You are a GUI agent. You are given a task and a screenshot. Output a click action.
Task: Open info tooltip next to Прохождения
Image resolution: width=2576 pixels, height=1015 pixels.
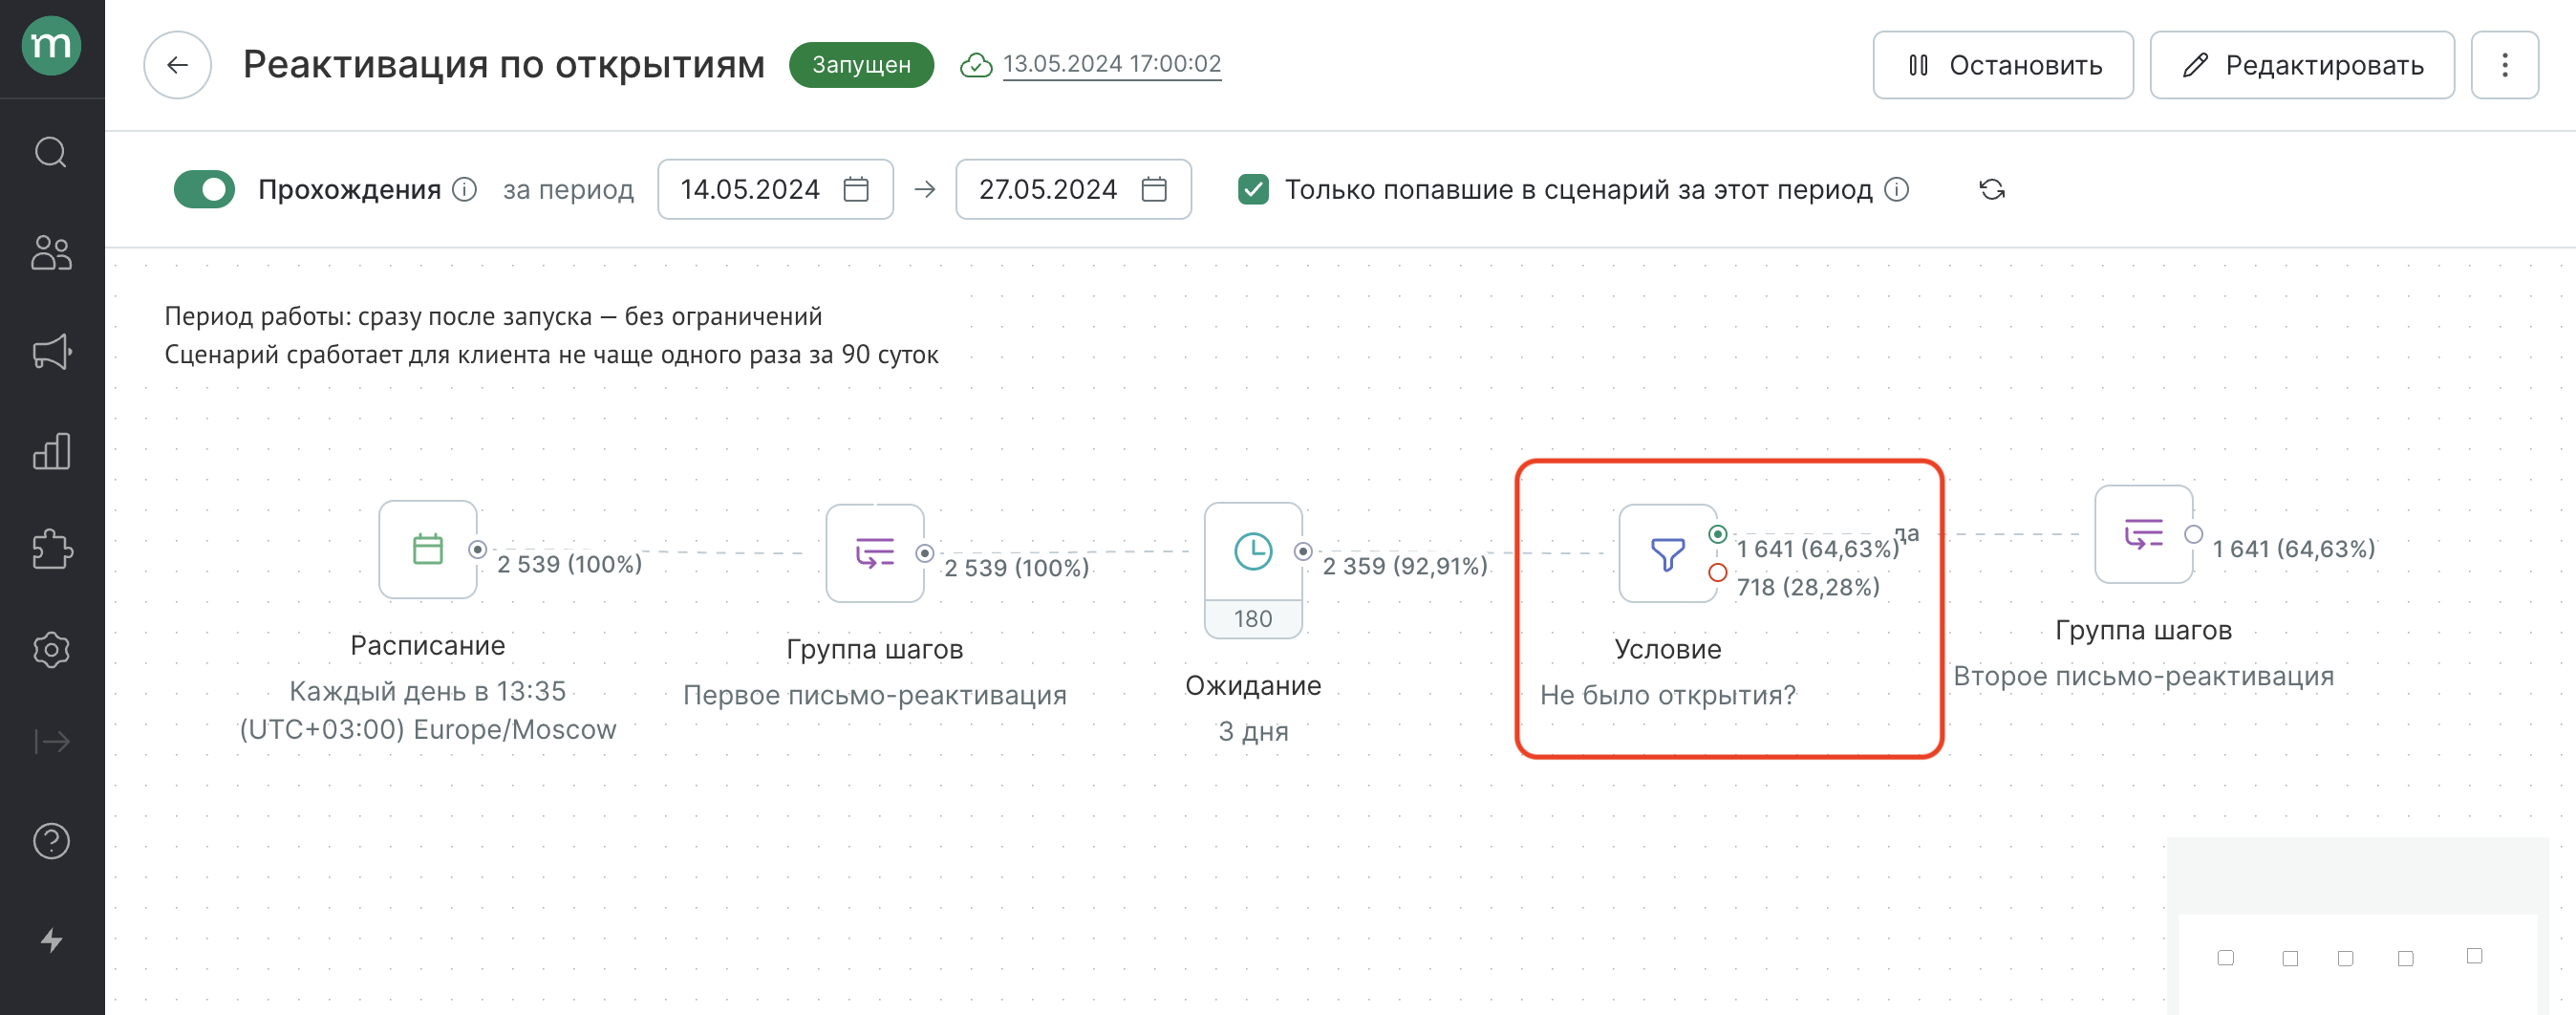[x=464, y=189]
